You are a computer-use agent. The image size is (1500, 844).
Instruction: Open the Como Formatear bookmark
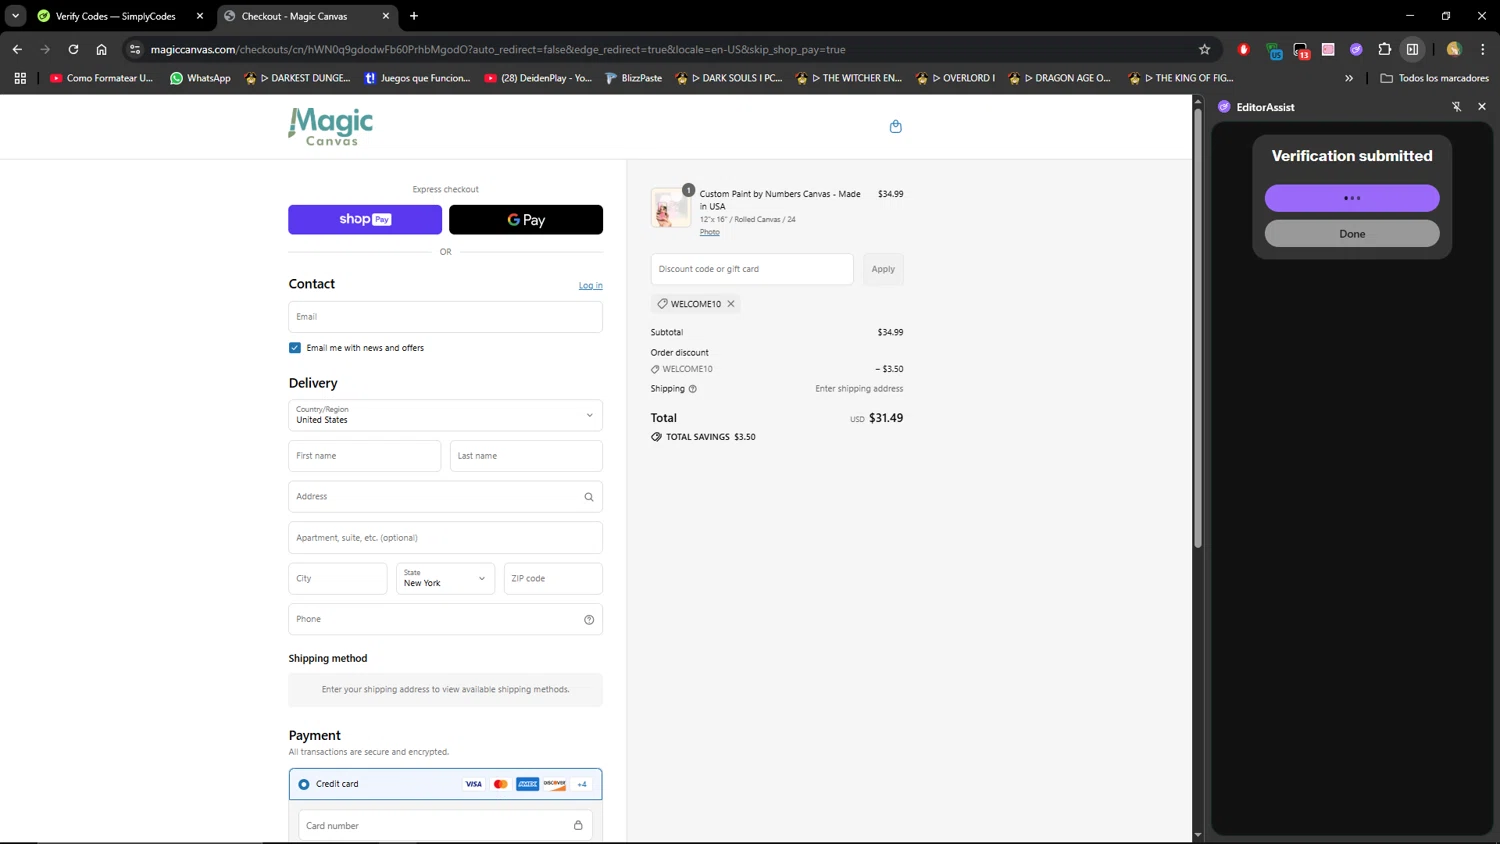[101, 78]
